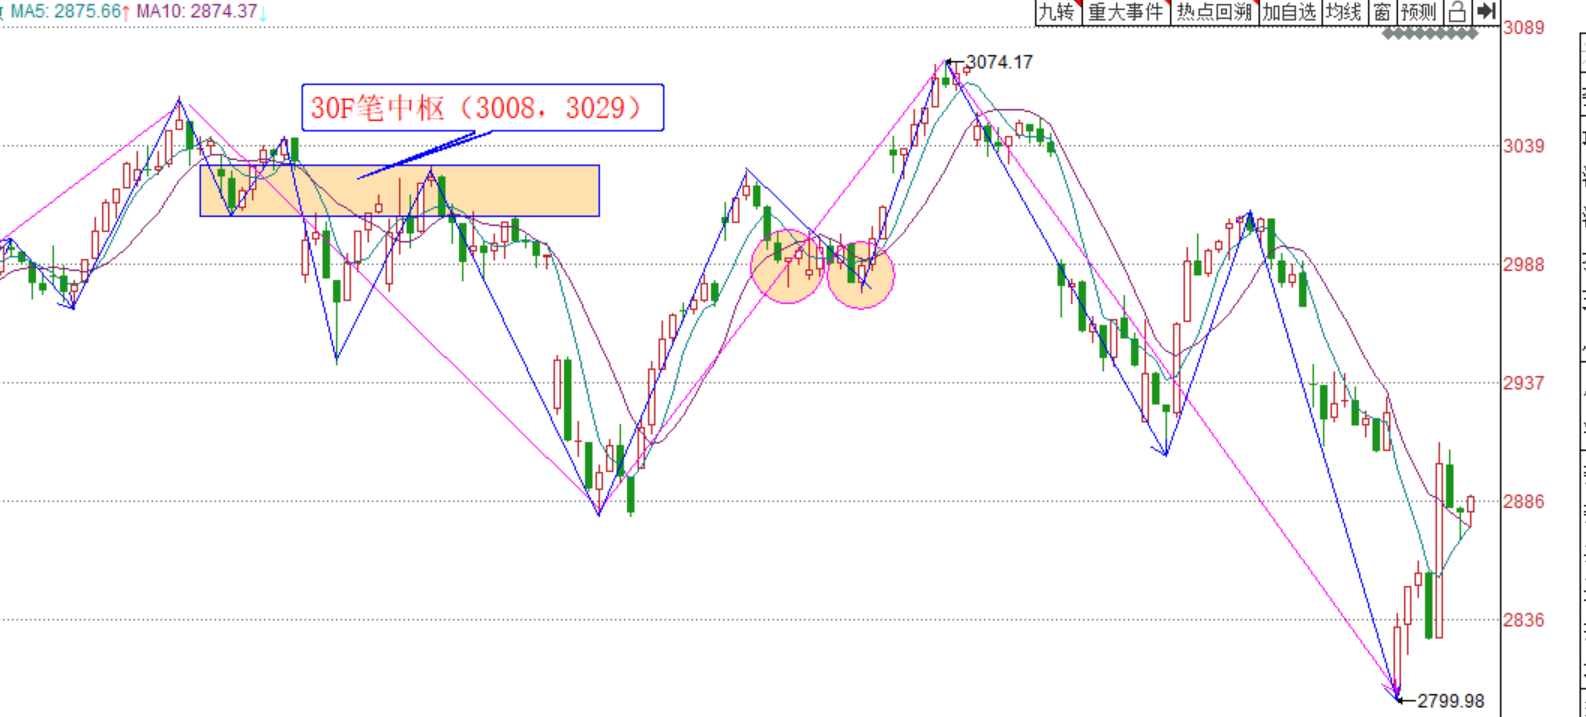Click the MA5 value label

pos(65,12)
